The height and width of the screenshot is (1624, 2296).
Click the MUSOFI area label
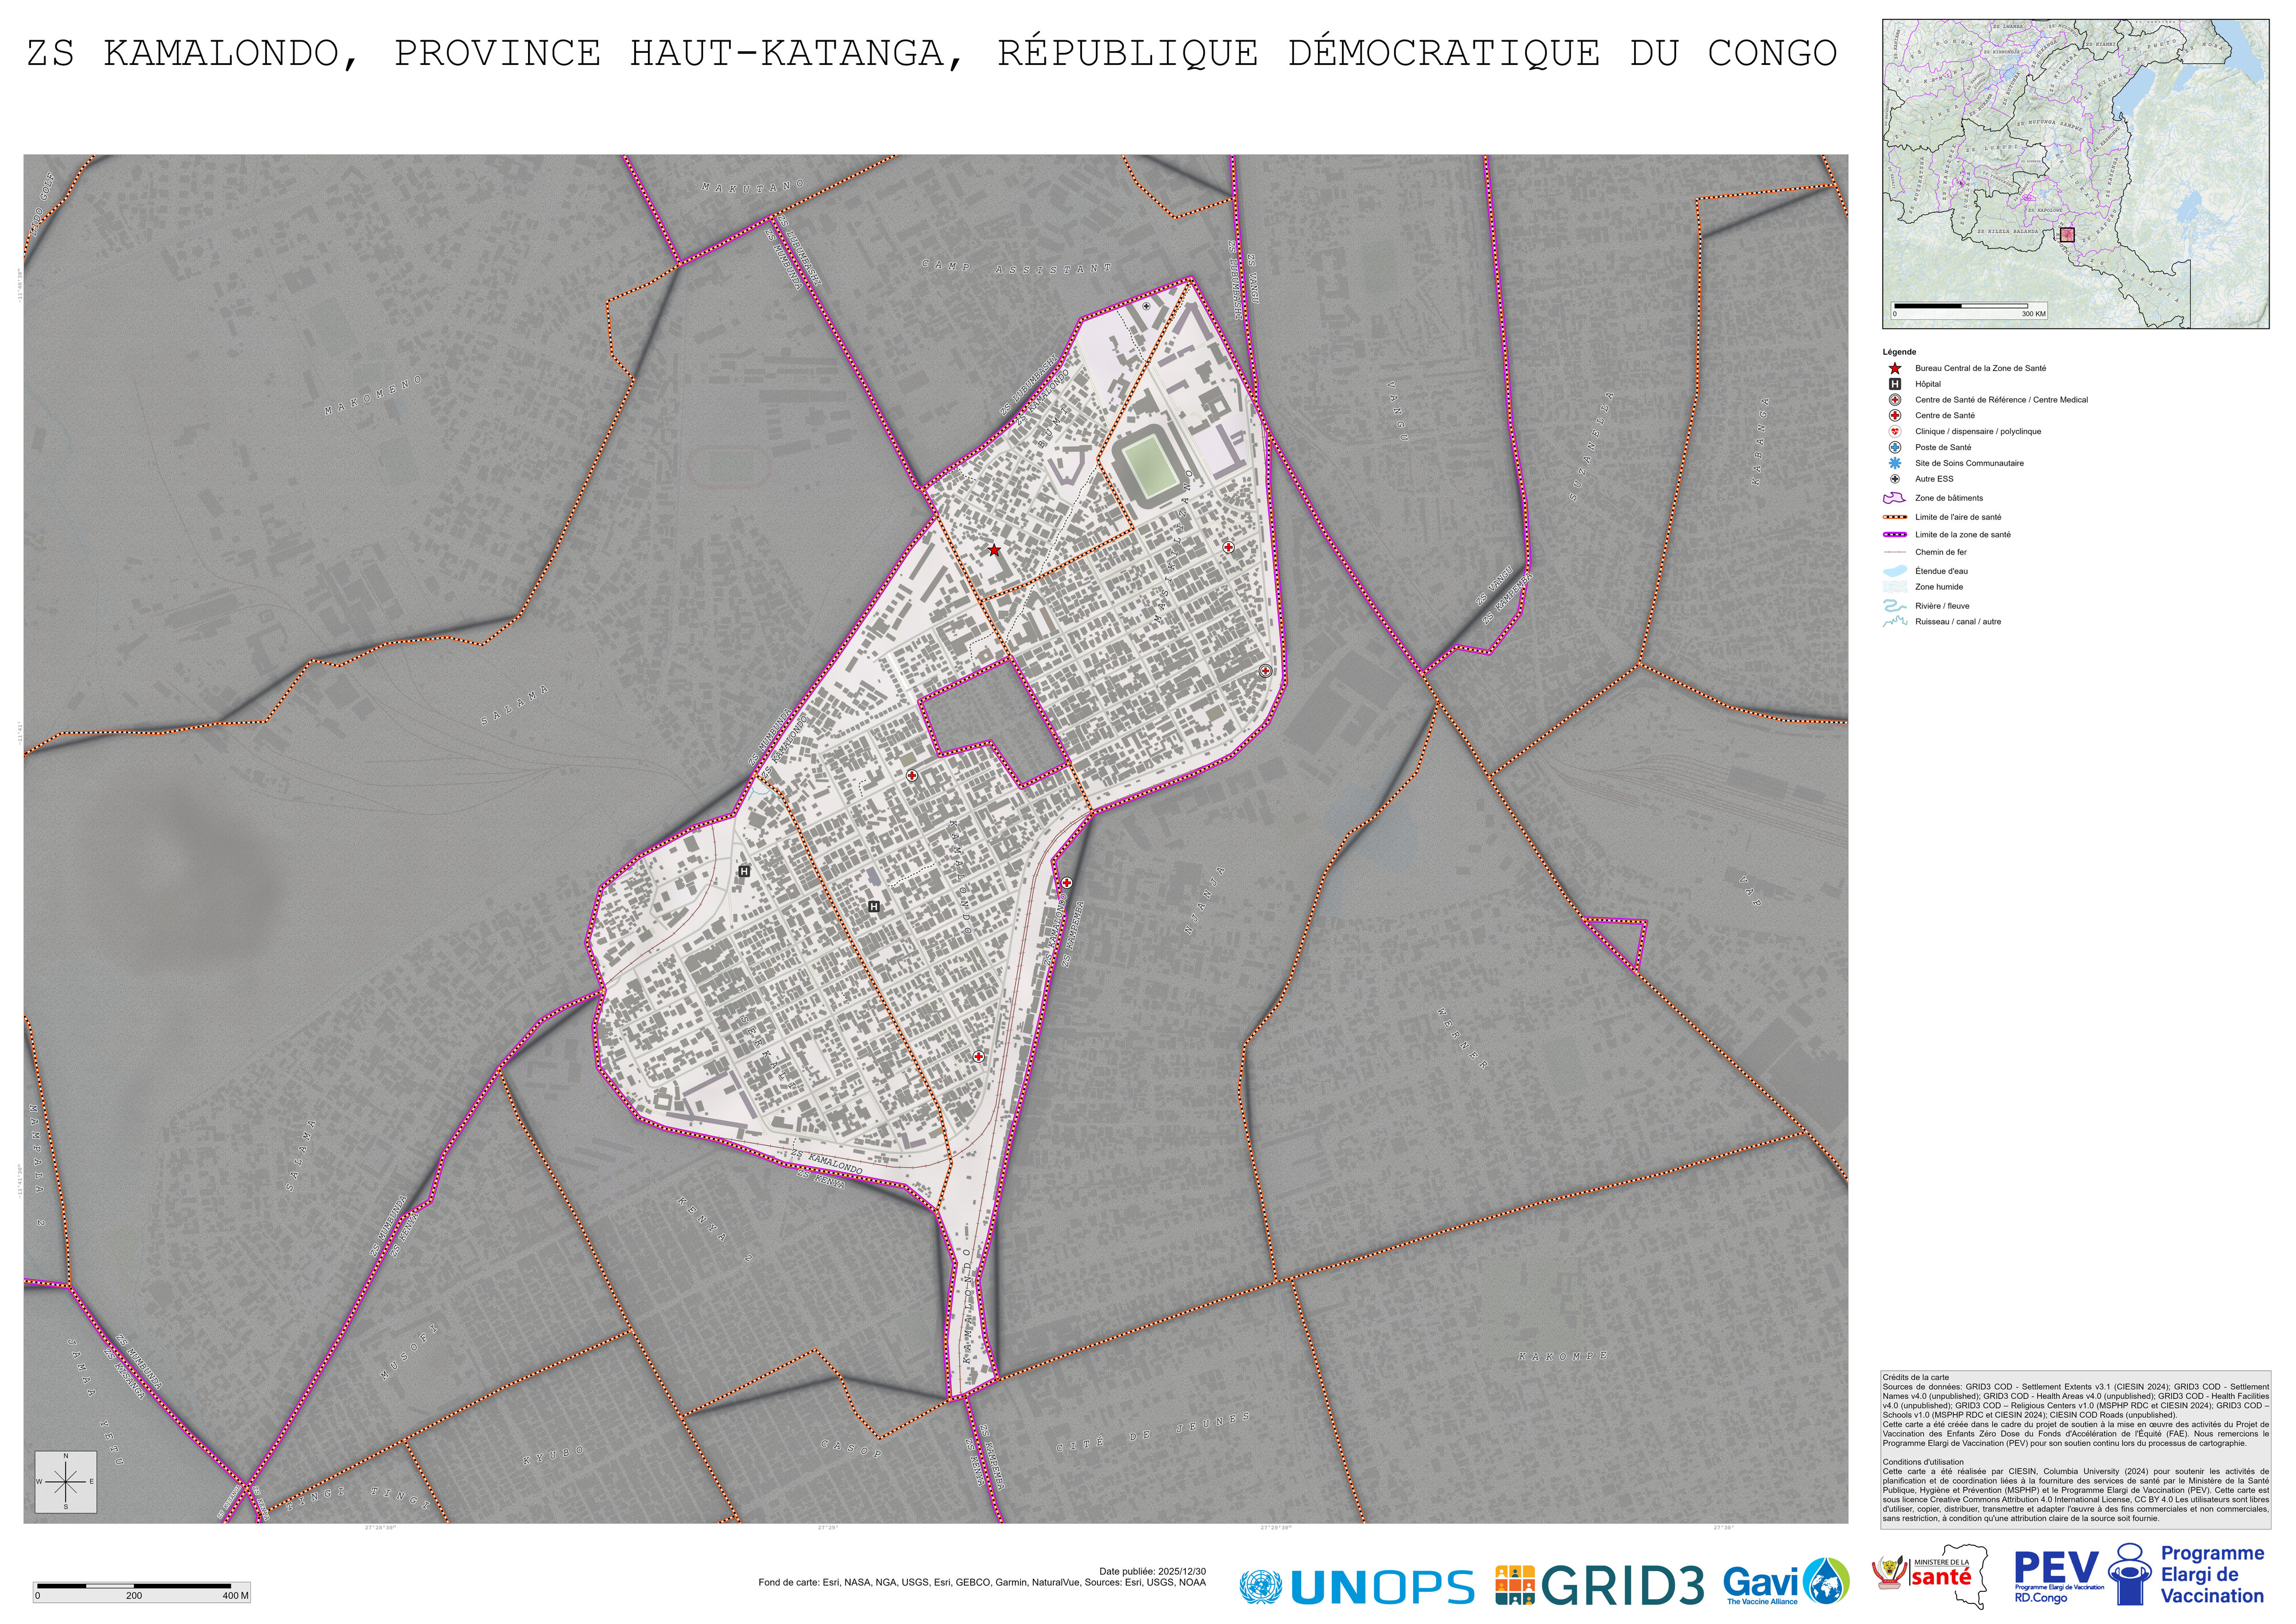(409, 1352)
